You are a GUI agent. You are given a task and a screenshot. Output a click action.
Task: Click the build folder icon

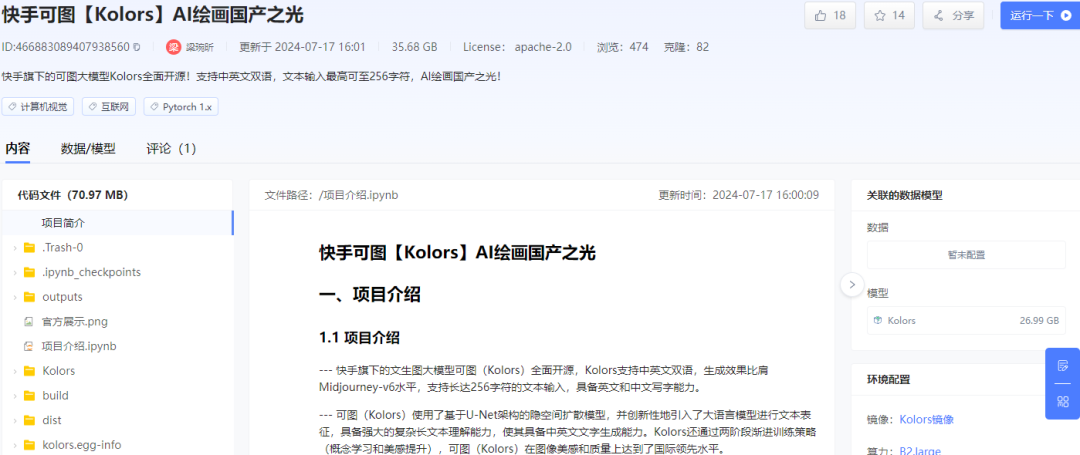tap(29, 396)
